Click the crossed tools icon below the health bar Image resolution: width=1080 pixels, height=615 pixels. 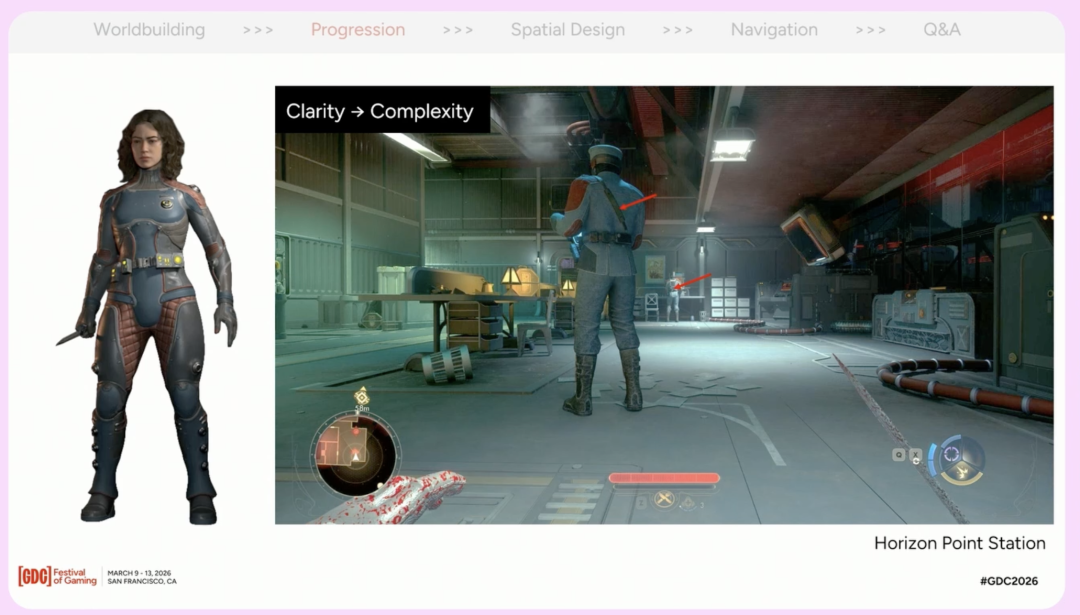tap(664, 499)
